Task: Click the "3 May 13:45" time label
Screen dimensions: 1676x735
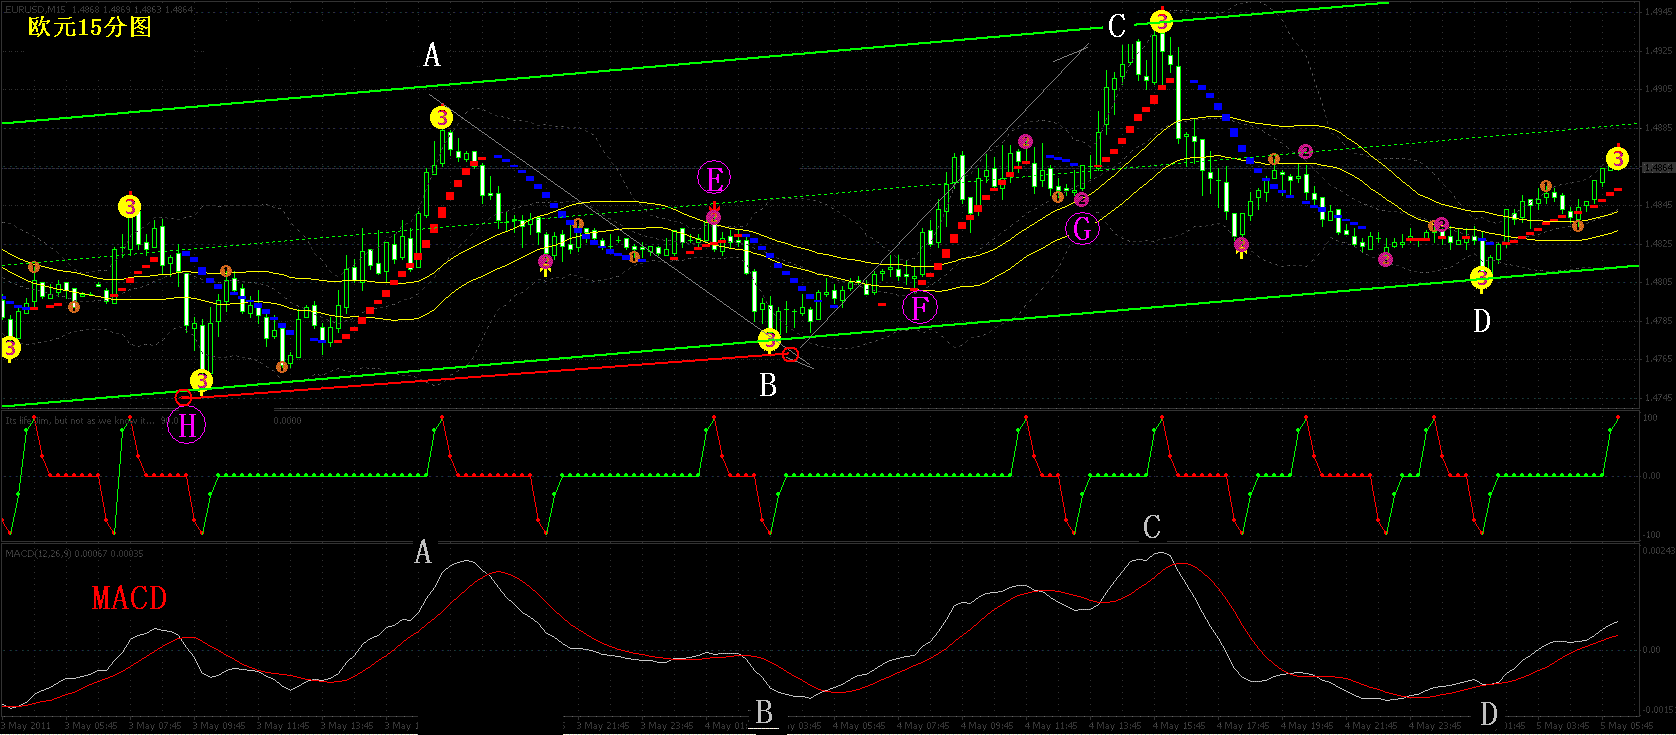Action: coord(347,726)
